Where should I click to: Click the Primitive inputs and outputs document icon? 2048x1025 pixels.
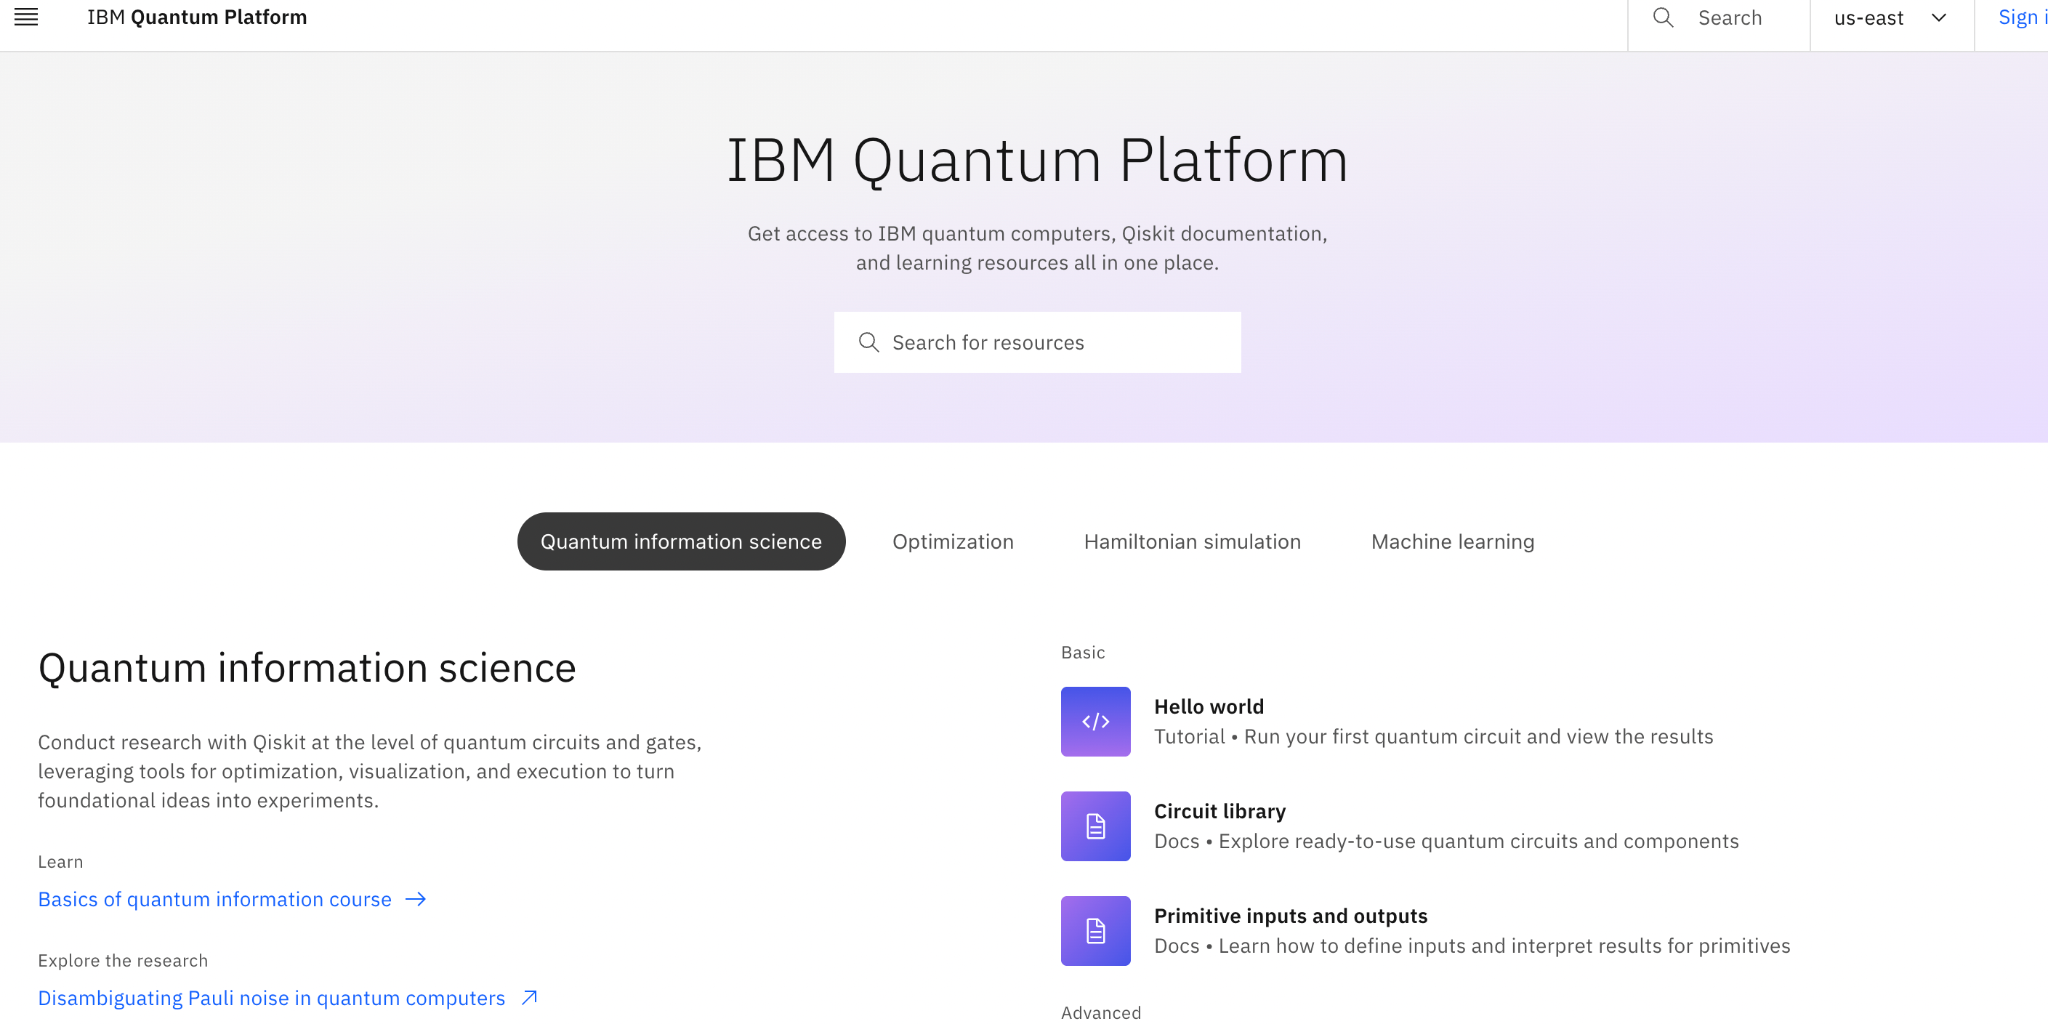coord(1096,931)
